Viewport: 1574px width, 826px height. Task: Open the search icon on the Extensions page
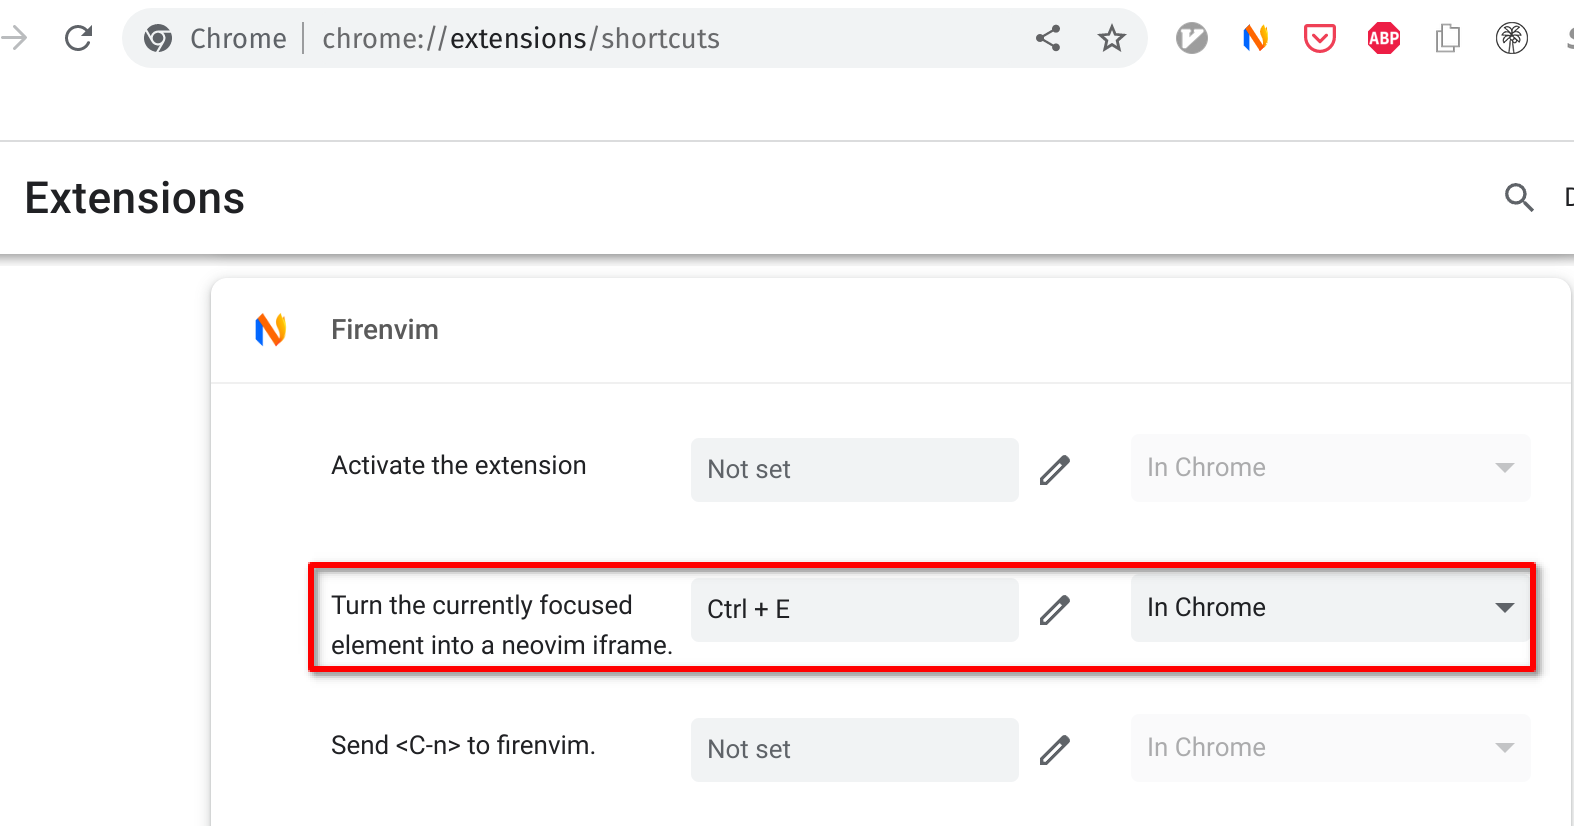point(1519,198)
